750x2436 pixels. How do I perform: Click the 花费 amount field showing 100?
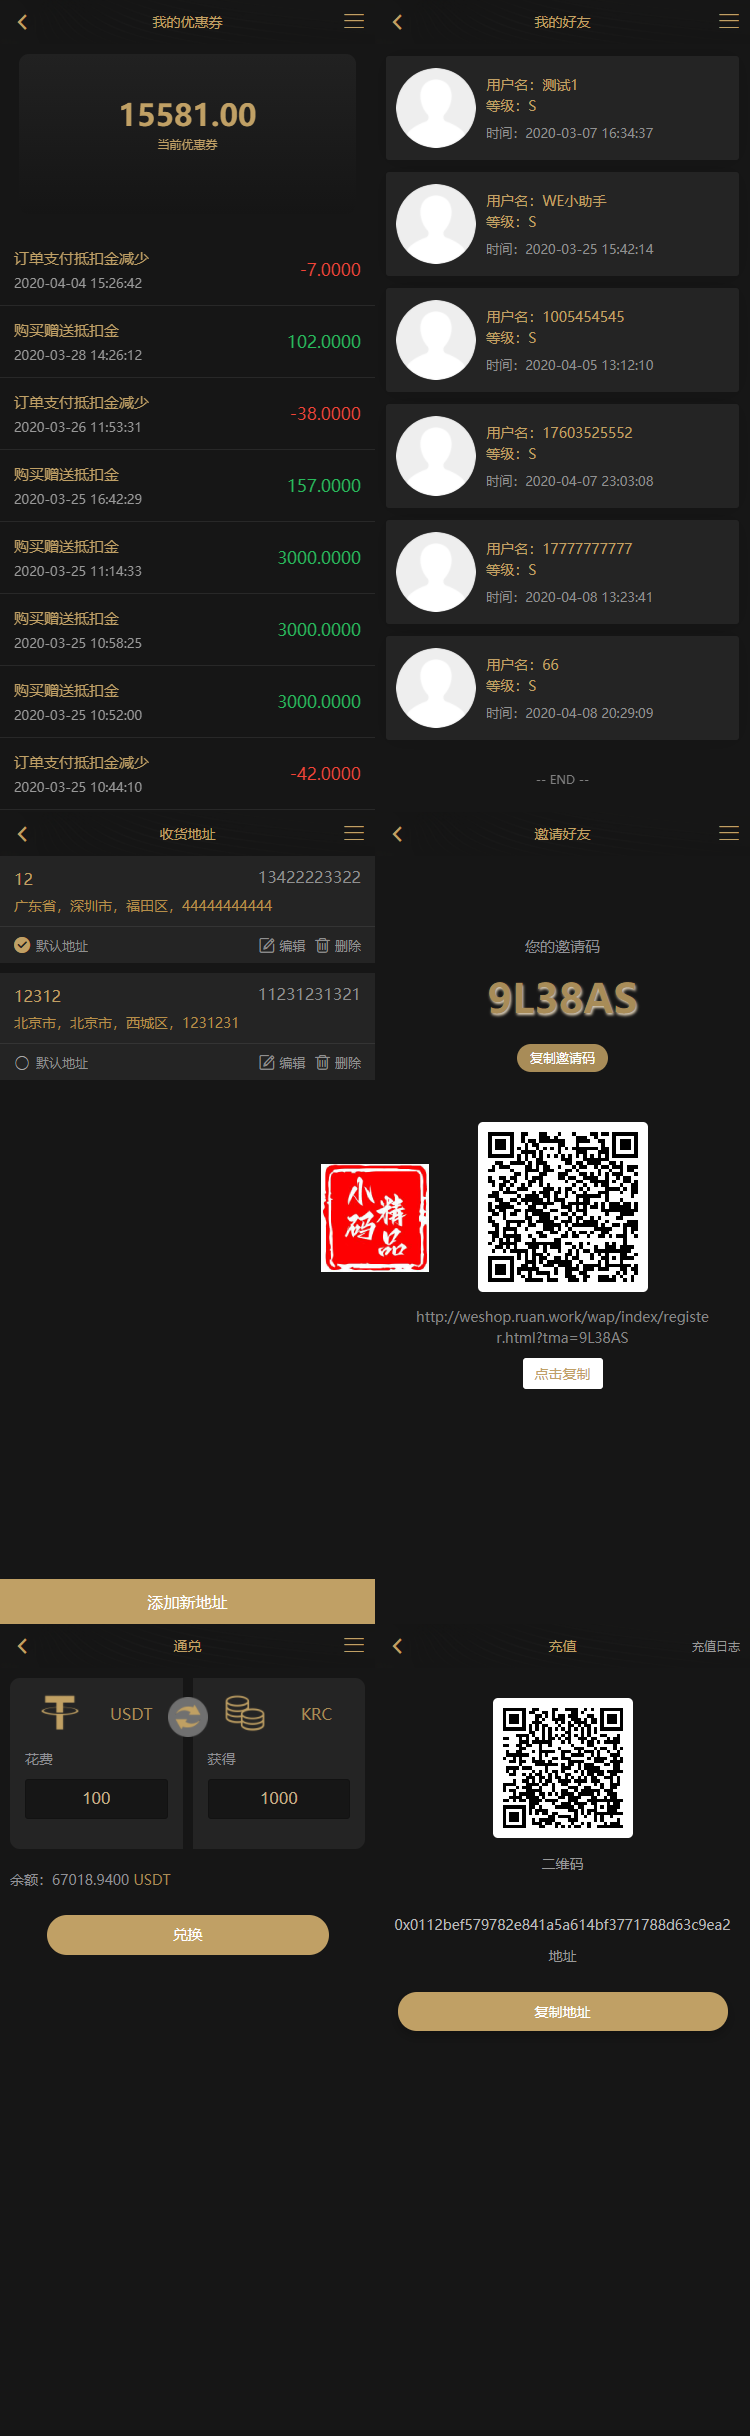click(x=96, y=1798)
